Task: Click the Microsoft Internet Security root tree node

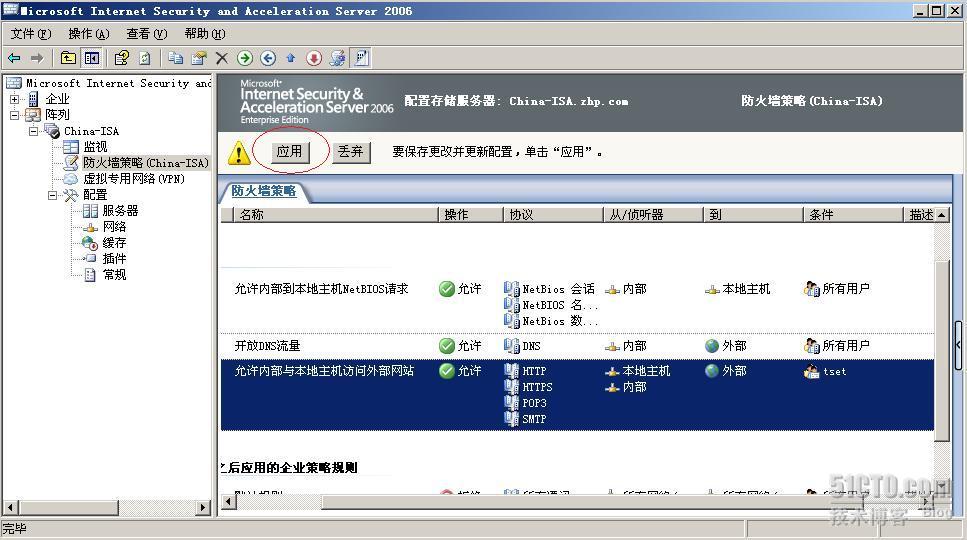Action: click(118, 83)
